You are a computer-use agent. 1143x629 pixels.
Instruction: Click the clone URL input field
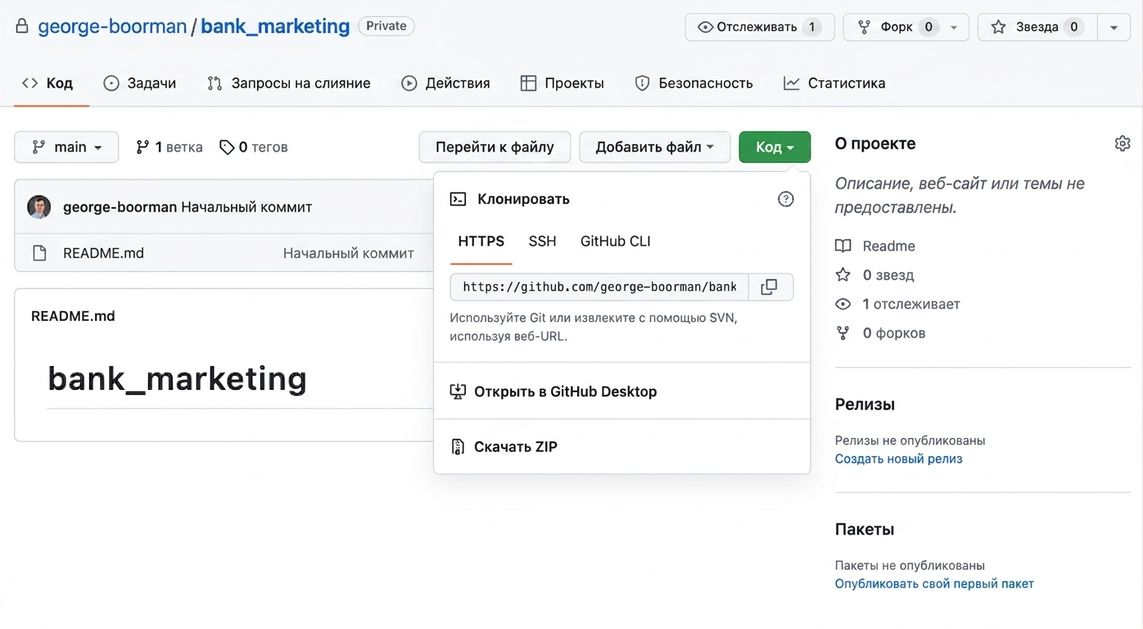coord(599,286)
